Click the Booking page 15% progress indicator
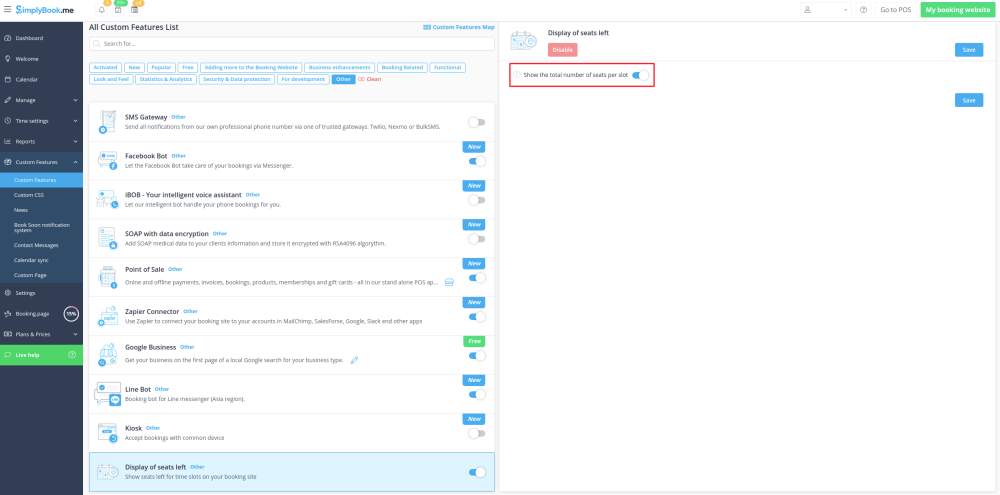 (71, 314)
